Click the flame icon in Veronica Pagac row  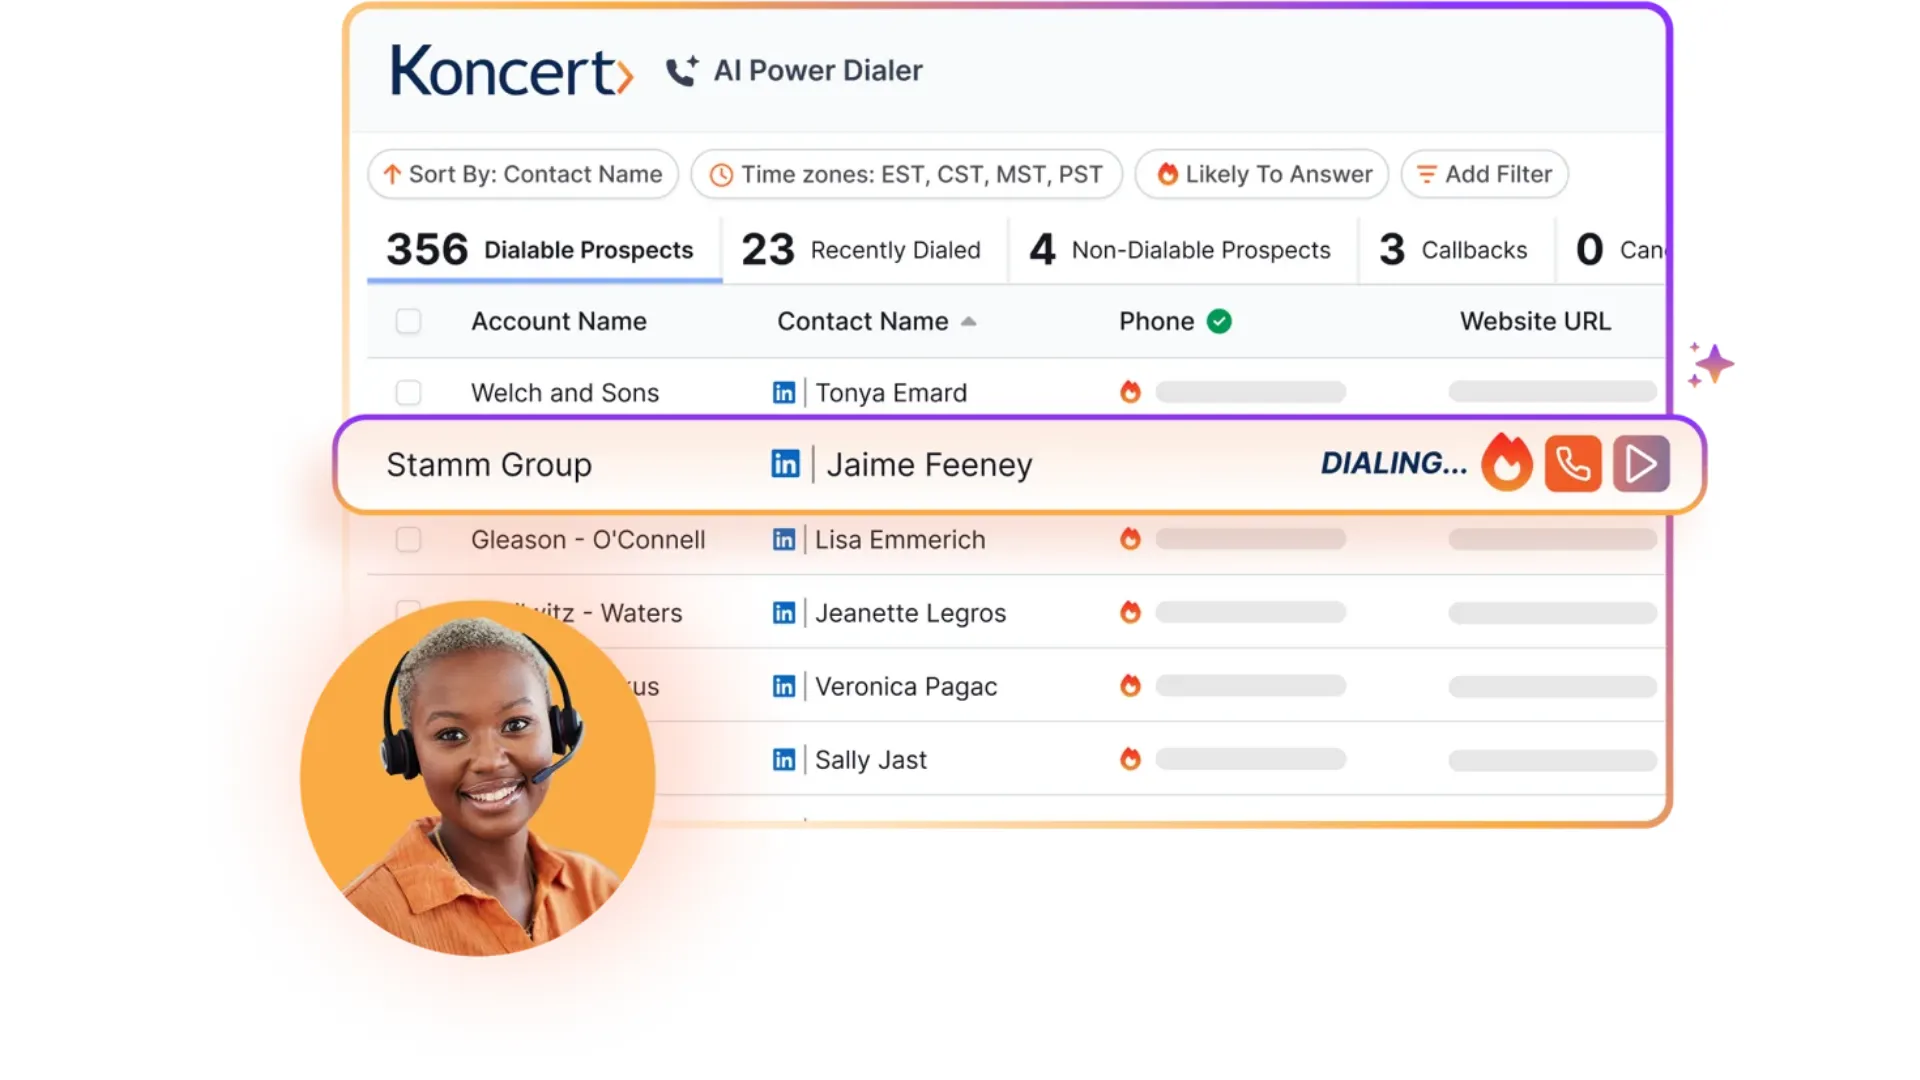click(x=1130, y=685)
